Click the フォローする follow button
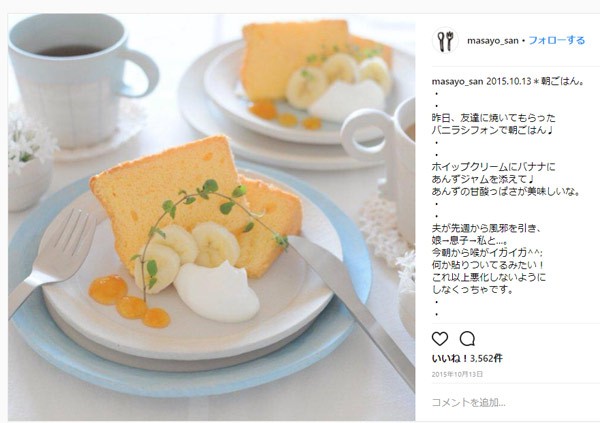 pos(557,41)
